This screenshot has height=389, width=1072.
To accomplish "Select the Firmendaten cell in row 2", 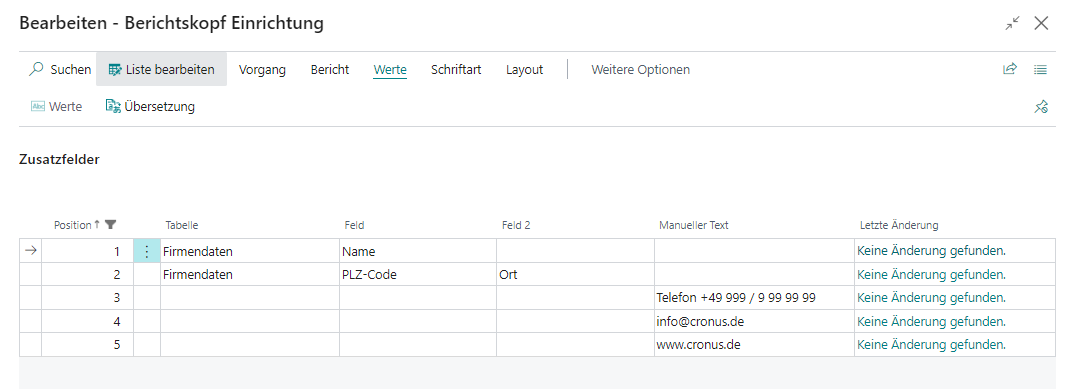I will click(x=250, y=275).
